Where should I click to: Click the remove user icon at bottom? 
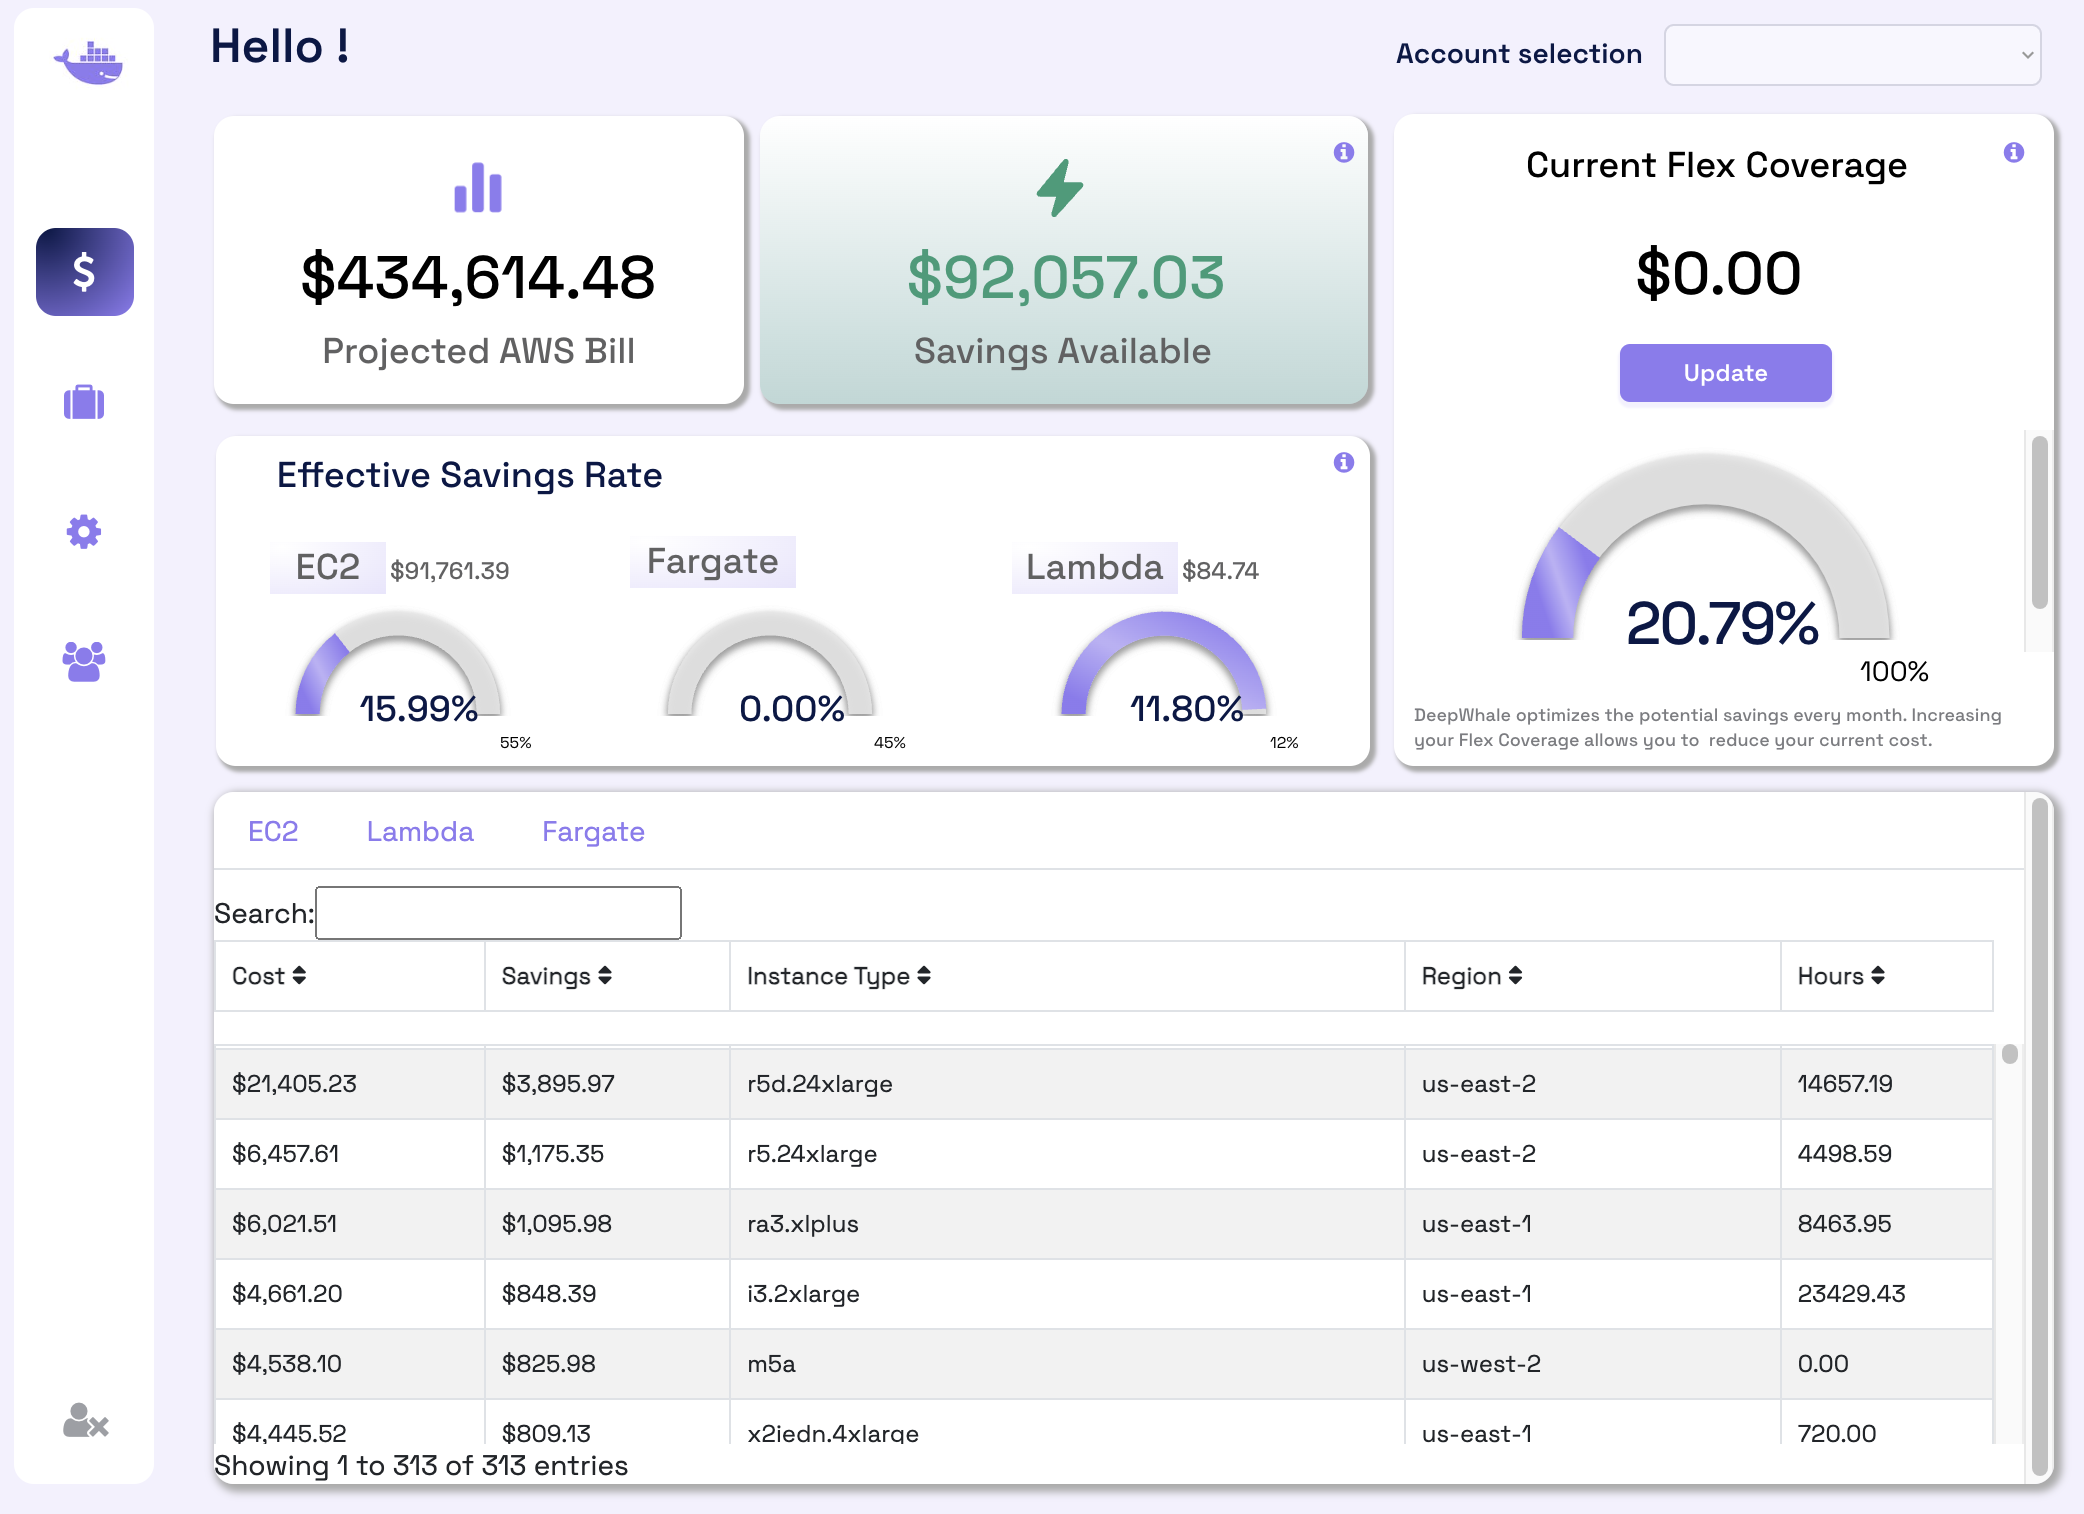click(85, 1420)
